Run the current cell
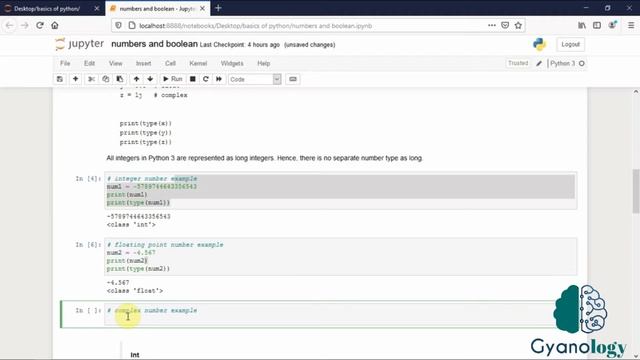Viewport: 640px width, 360px height. (x=173, y=79)
